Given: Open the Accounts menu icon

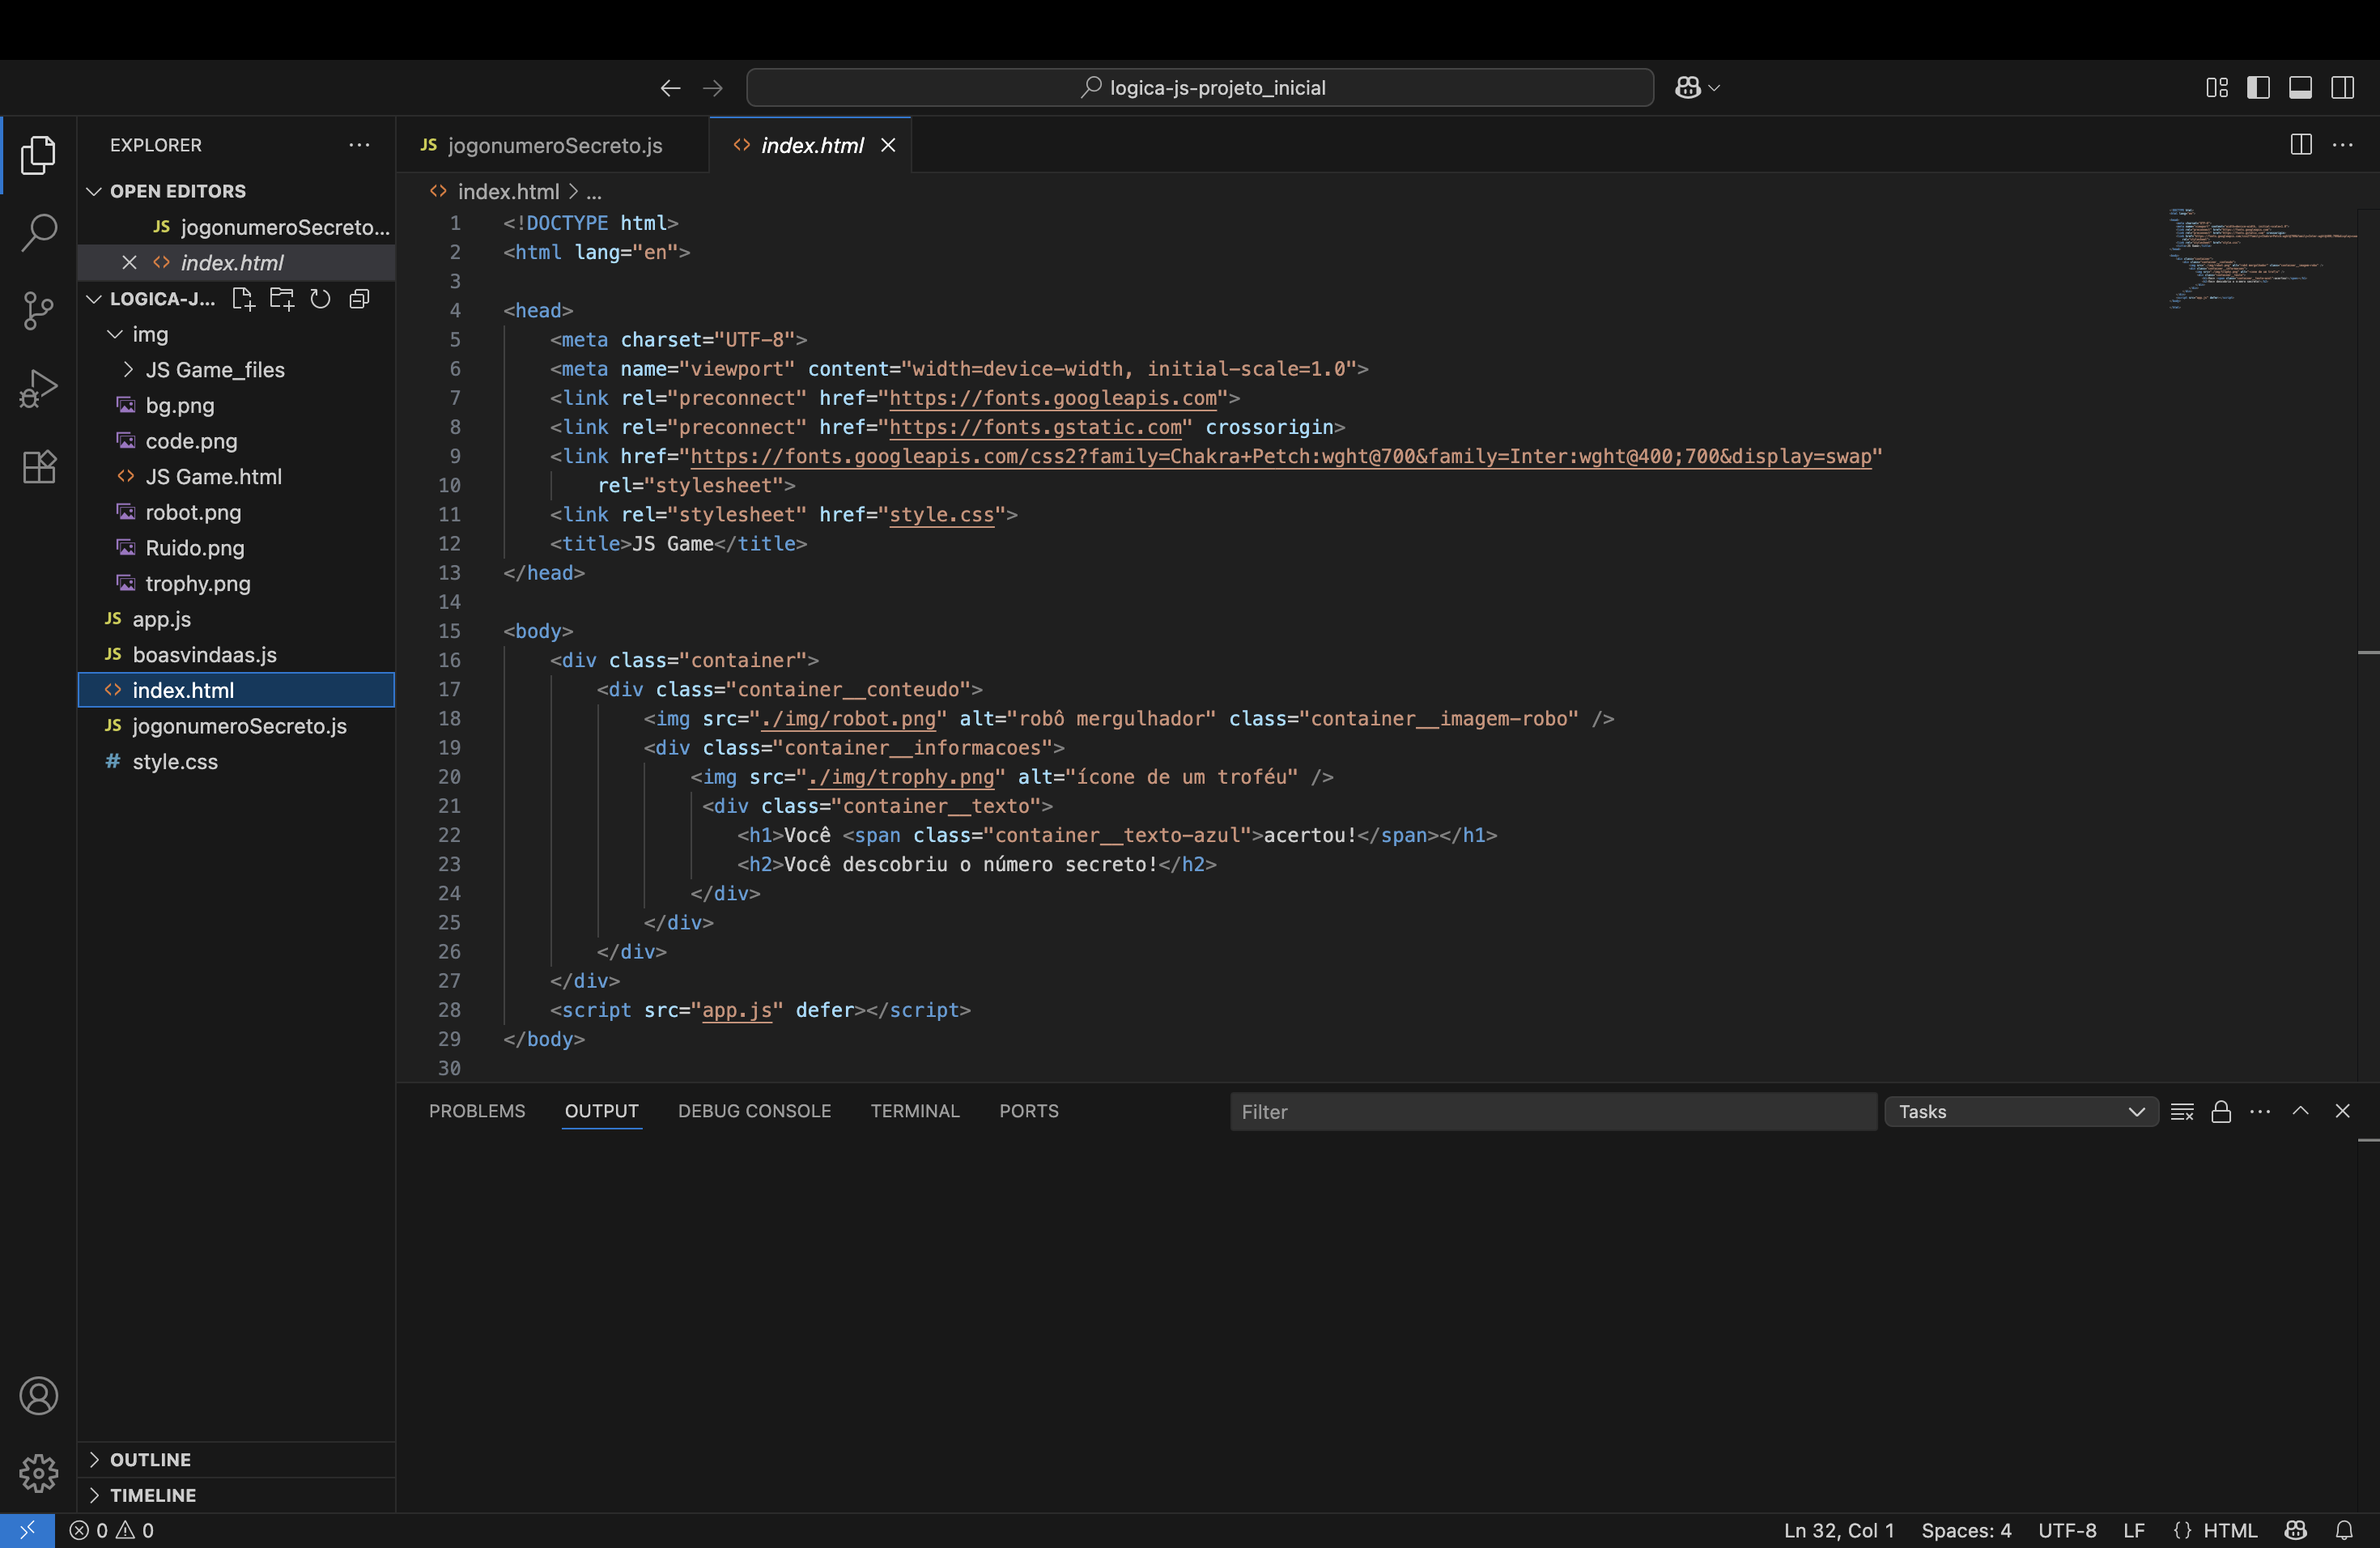Looking at the screenshot, I should click(x=38, y=1395).
